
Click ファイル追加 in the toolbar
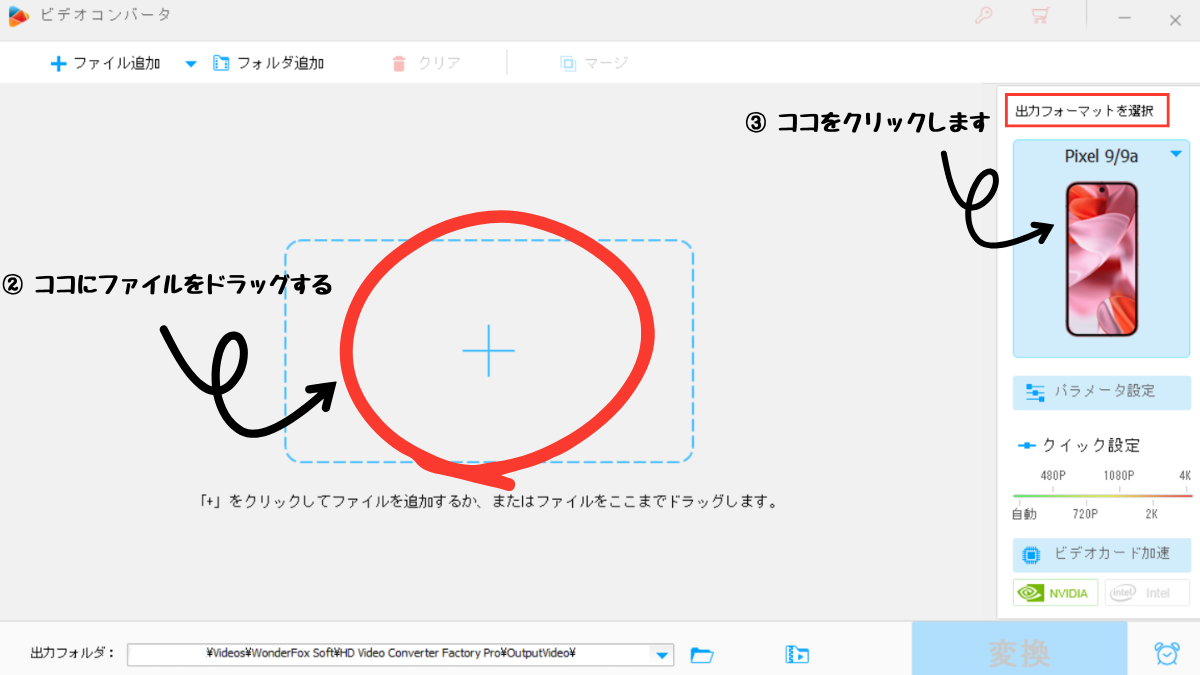[x=105, y=63]
